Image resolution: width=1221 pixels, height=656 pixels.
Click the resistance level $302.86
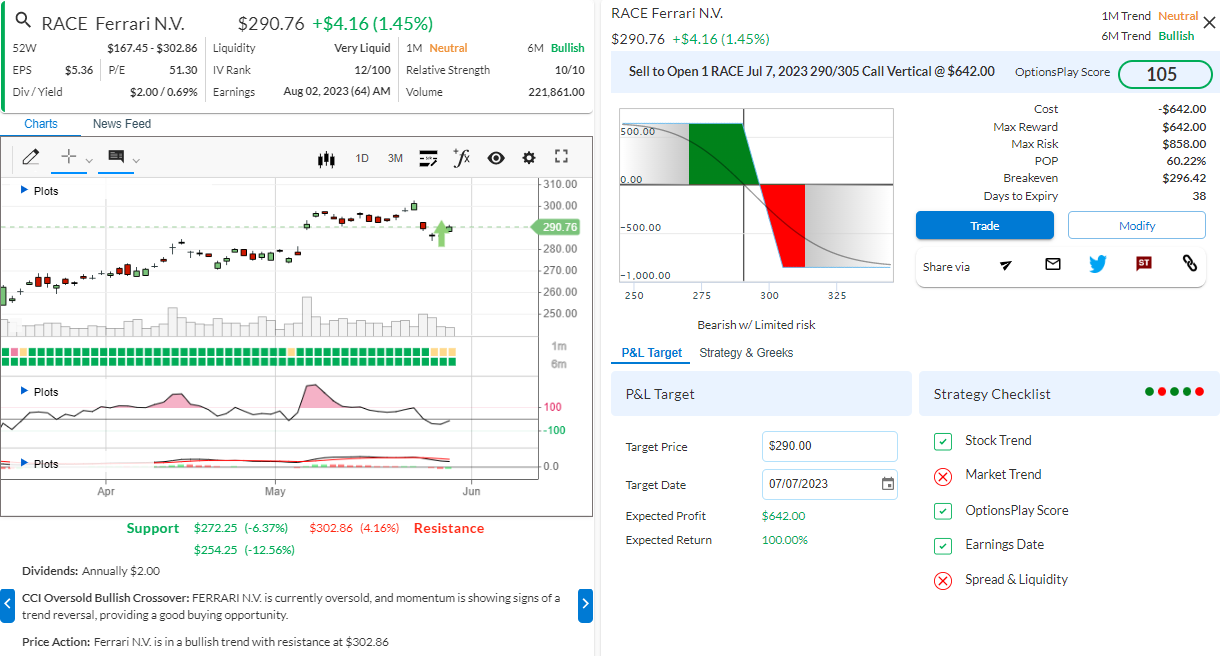click(331, 528)
